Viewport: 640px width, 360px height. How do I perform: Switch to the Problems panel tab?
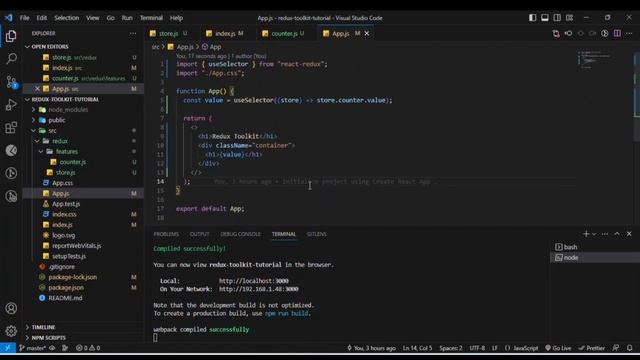point(166,234)
